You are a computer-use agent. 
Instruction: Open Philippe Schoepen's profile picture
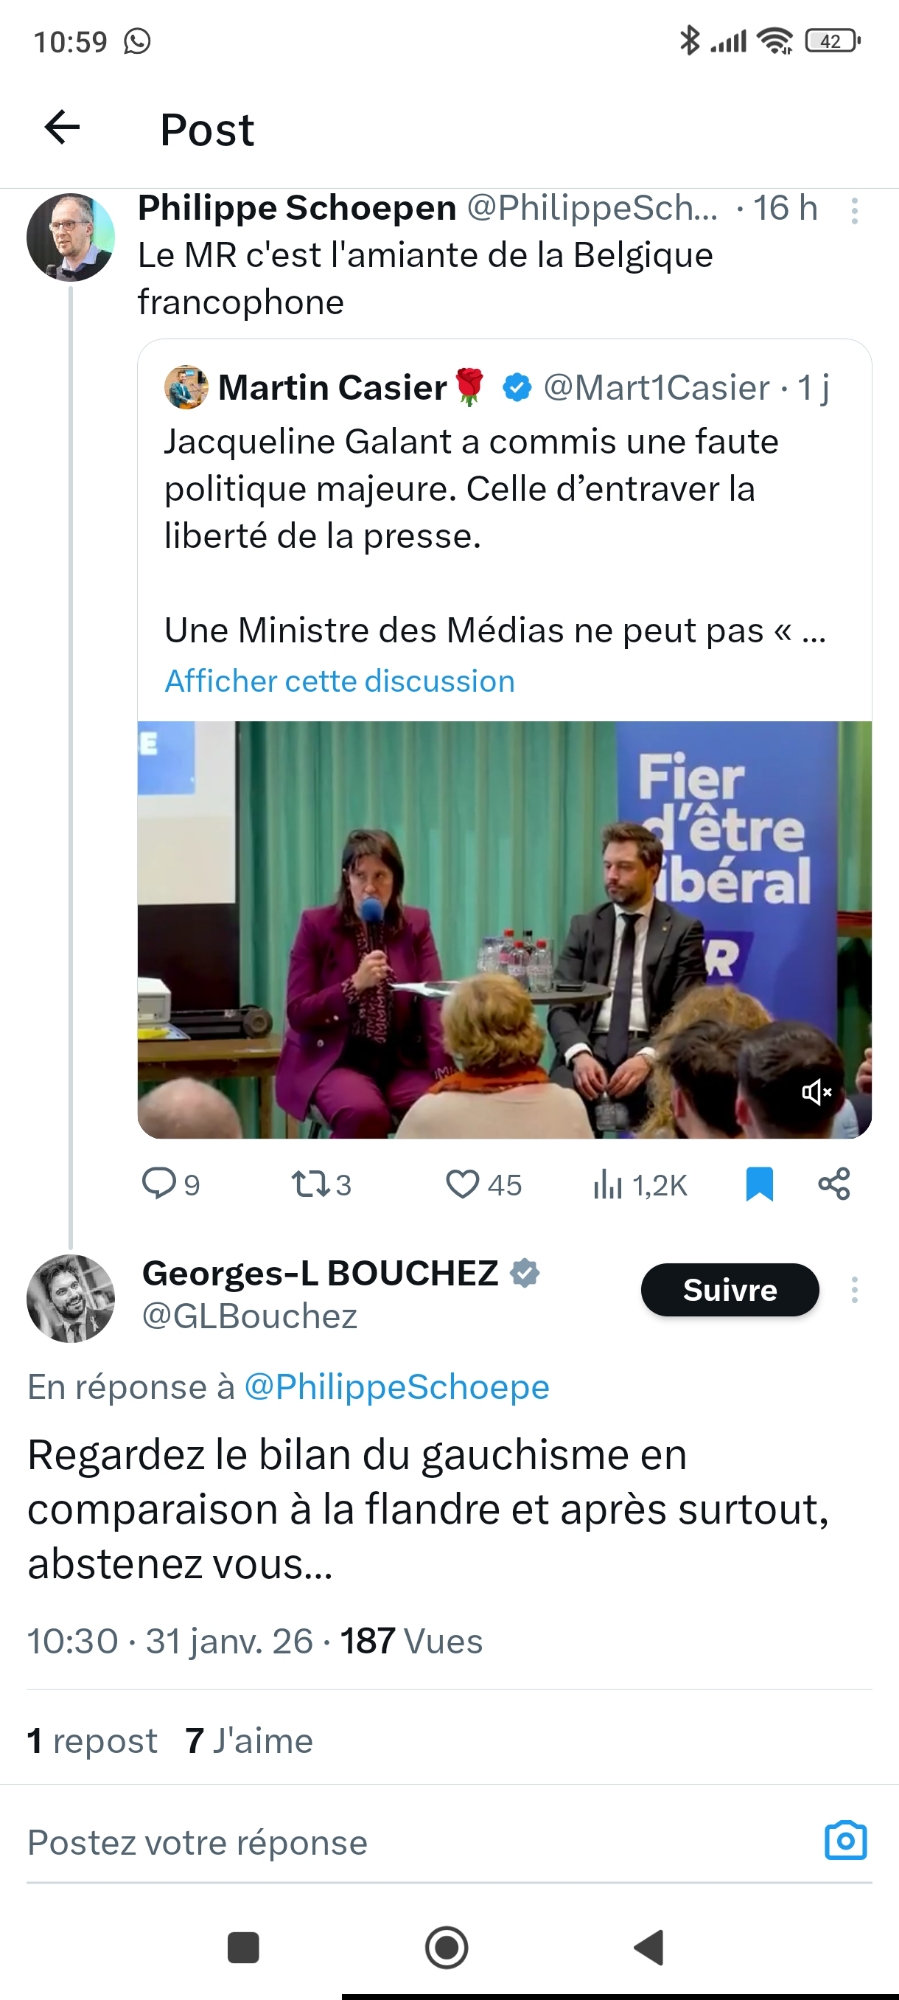pos(70,237)
